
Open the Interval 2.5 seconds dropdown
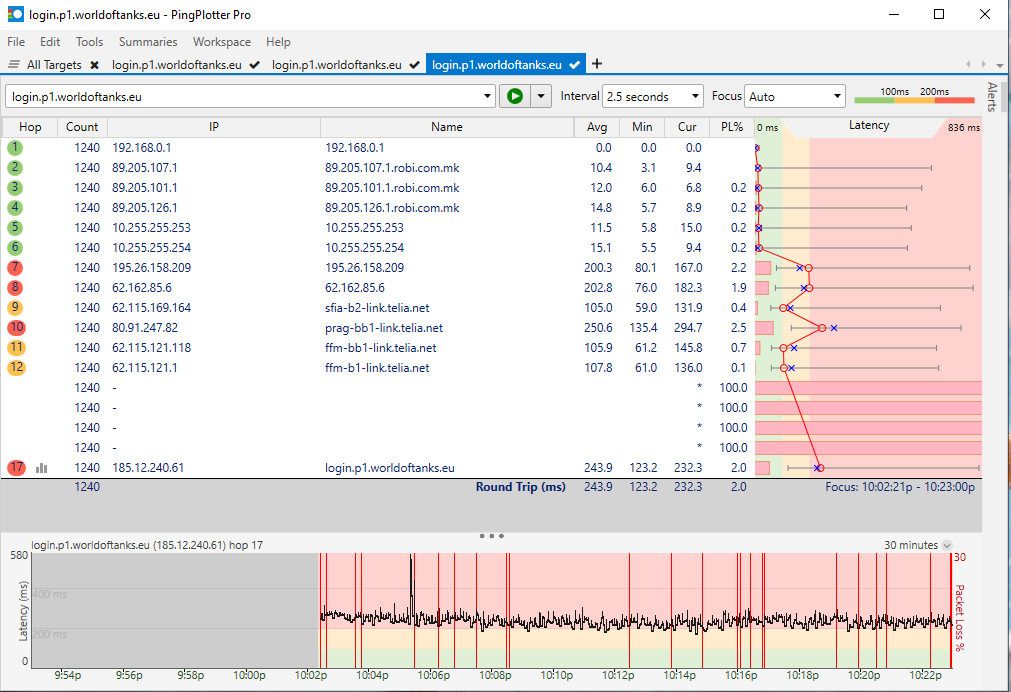[653, 96]
